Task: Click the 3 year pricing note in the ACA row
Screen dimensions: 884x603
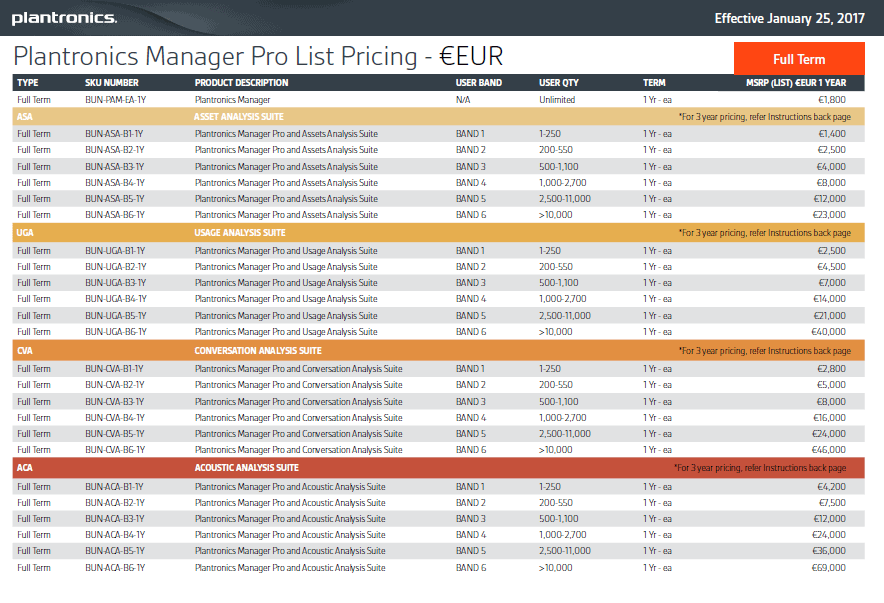Action: 760,468
